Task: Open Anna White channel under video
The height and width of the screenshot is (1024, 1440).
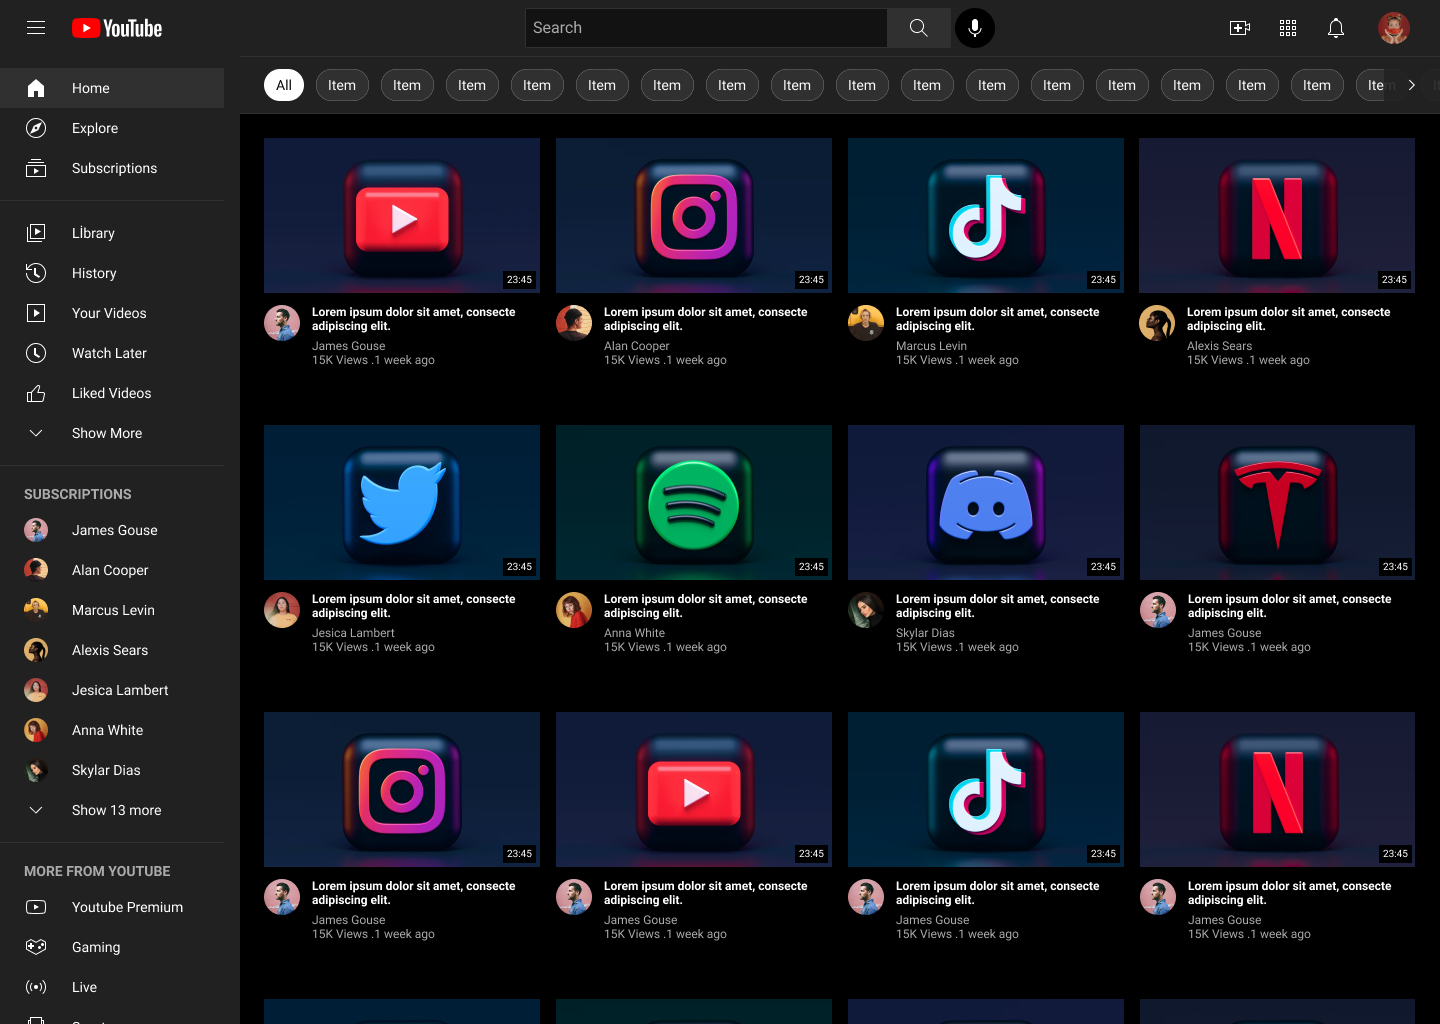Action: pos(634,633)
